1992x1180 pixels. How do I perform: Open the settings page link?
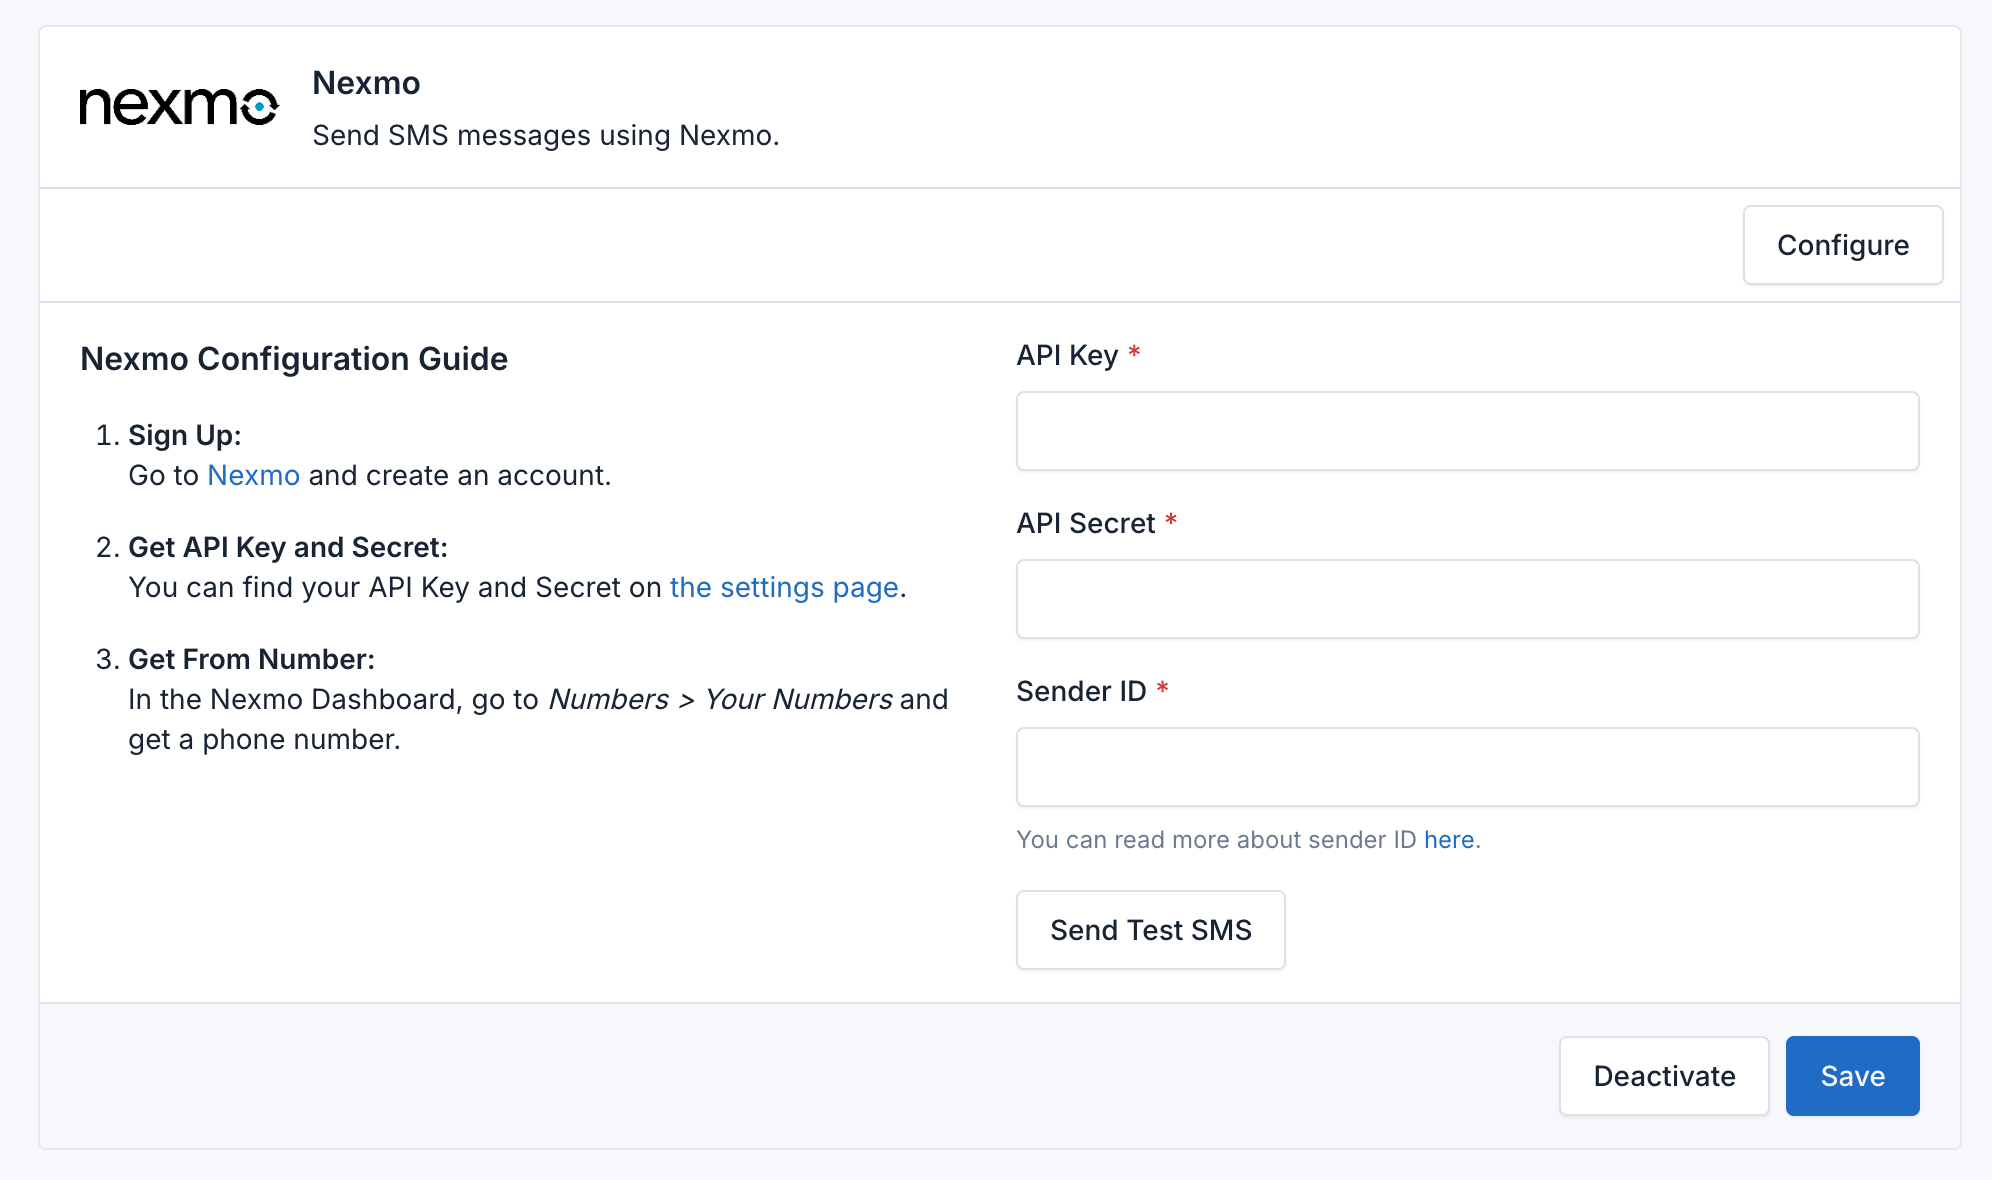coord(784,587)
